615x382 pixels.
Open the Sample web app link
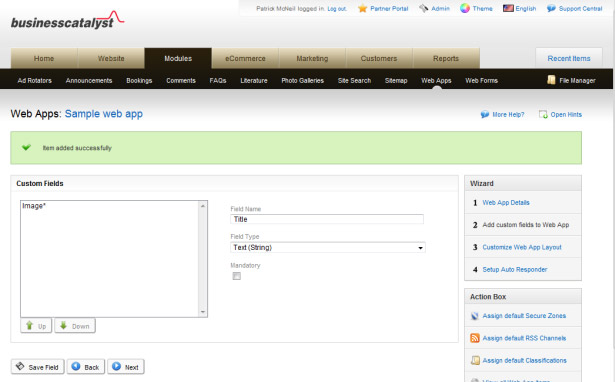104,114
